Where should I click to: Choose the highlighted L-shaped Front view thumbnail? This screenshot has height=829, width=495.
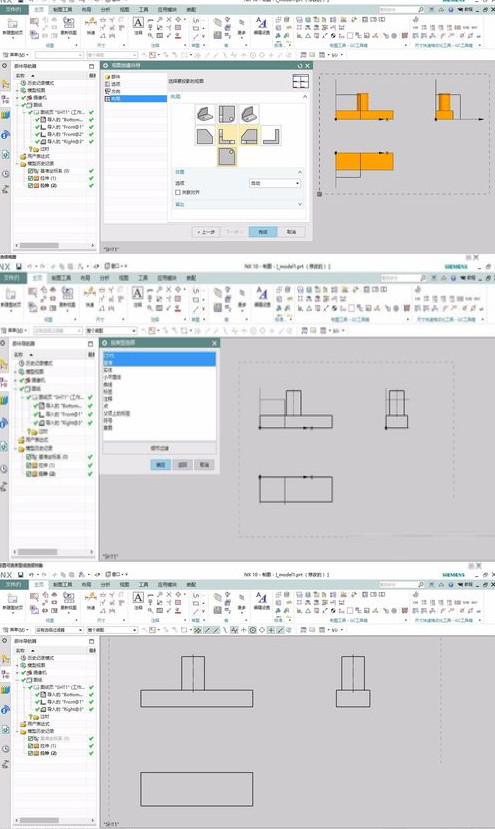tap(227, 135)
